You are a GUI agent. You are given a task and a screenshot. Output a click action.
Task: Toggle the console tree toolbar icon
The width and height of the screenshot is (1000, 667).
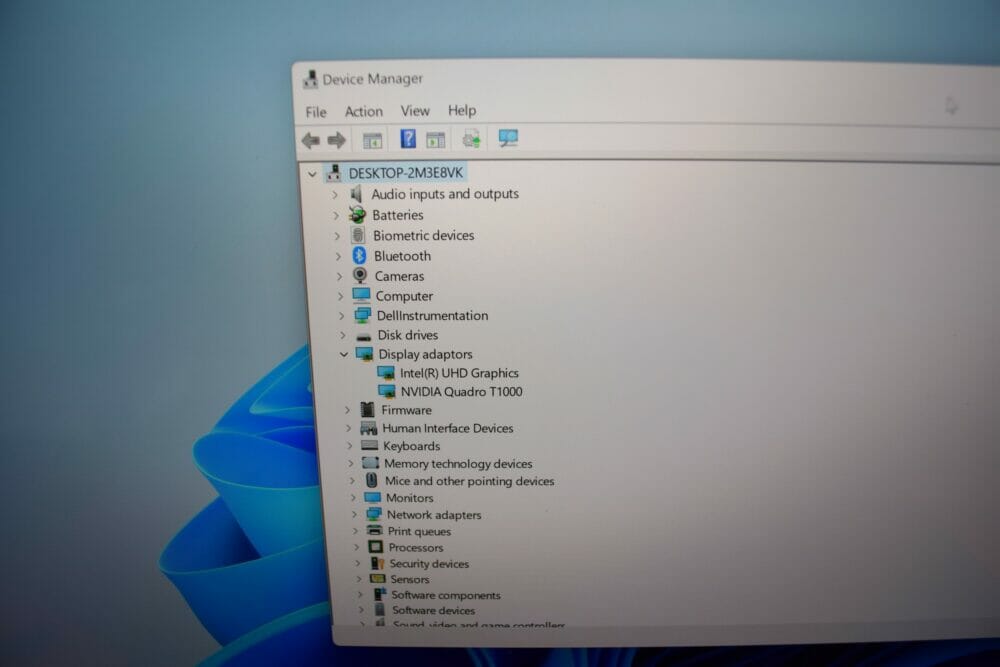point(372,140)
